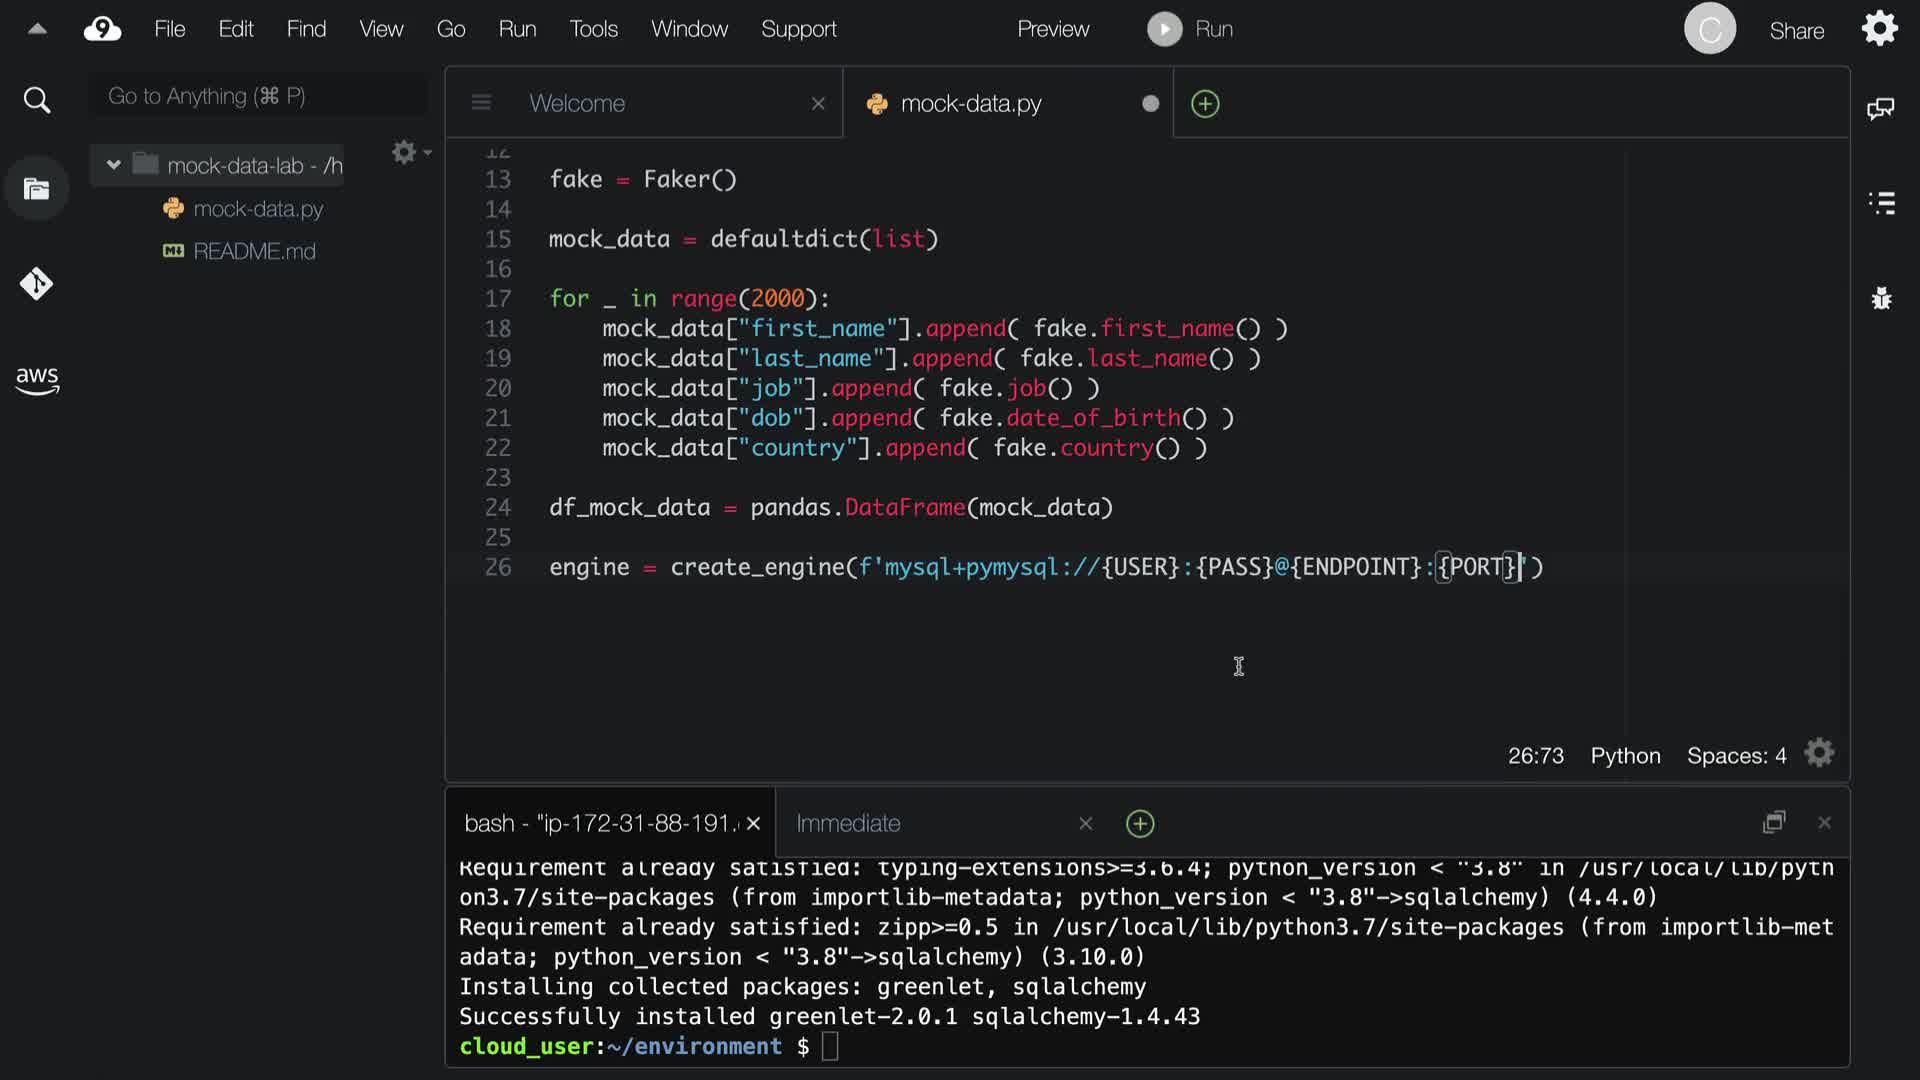Open README.md in the file tree

click(x=254, y=251)
